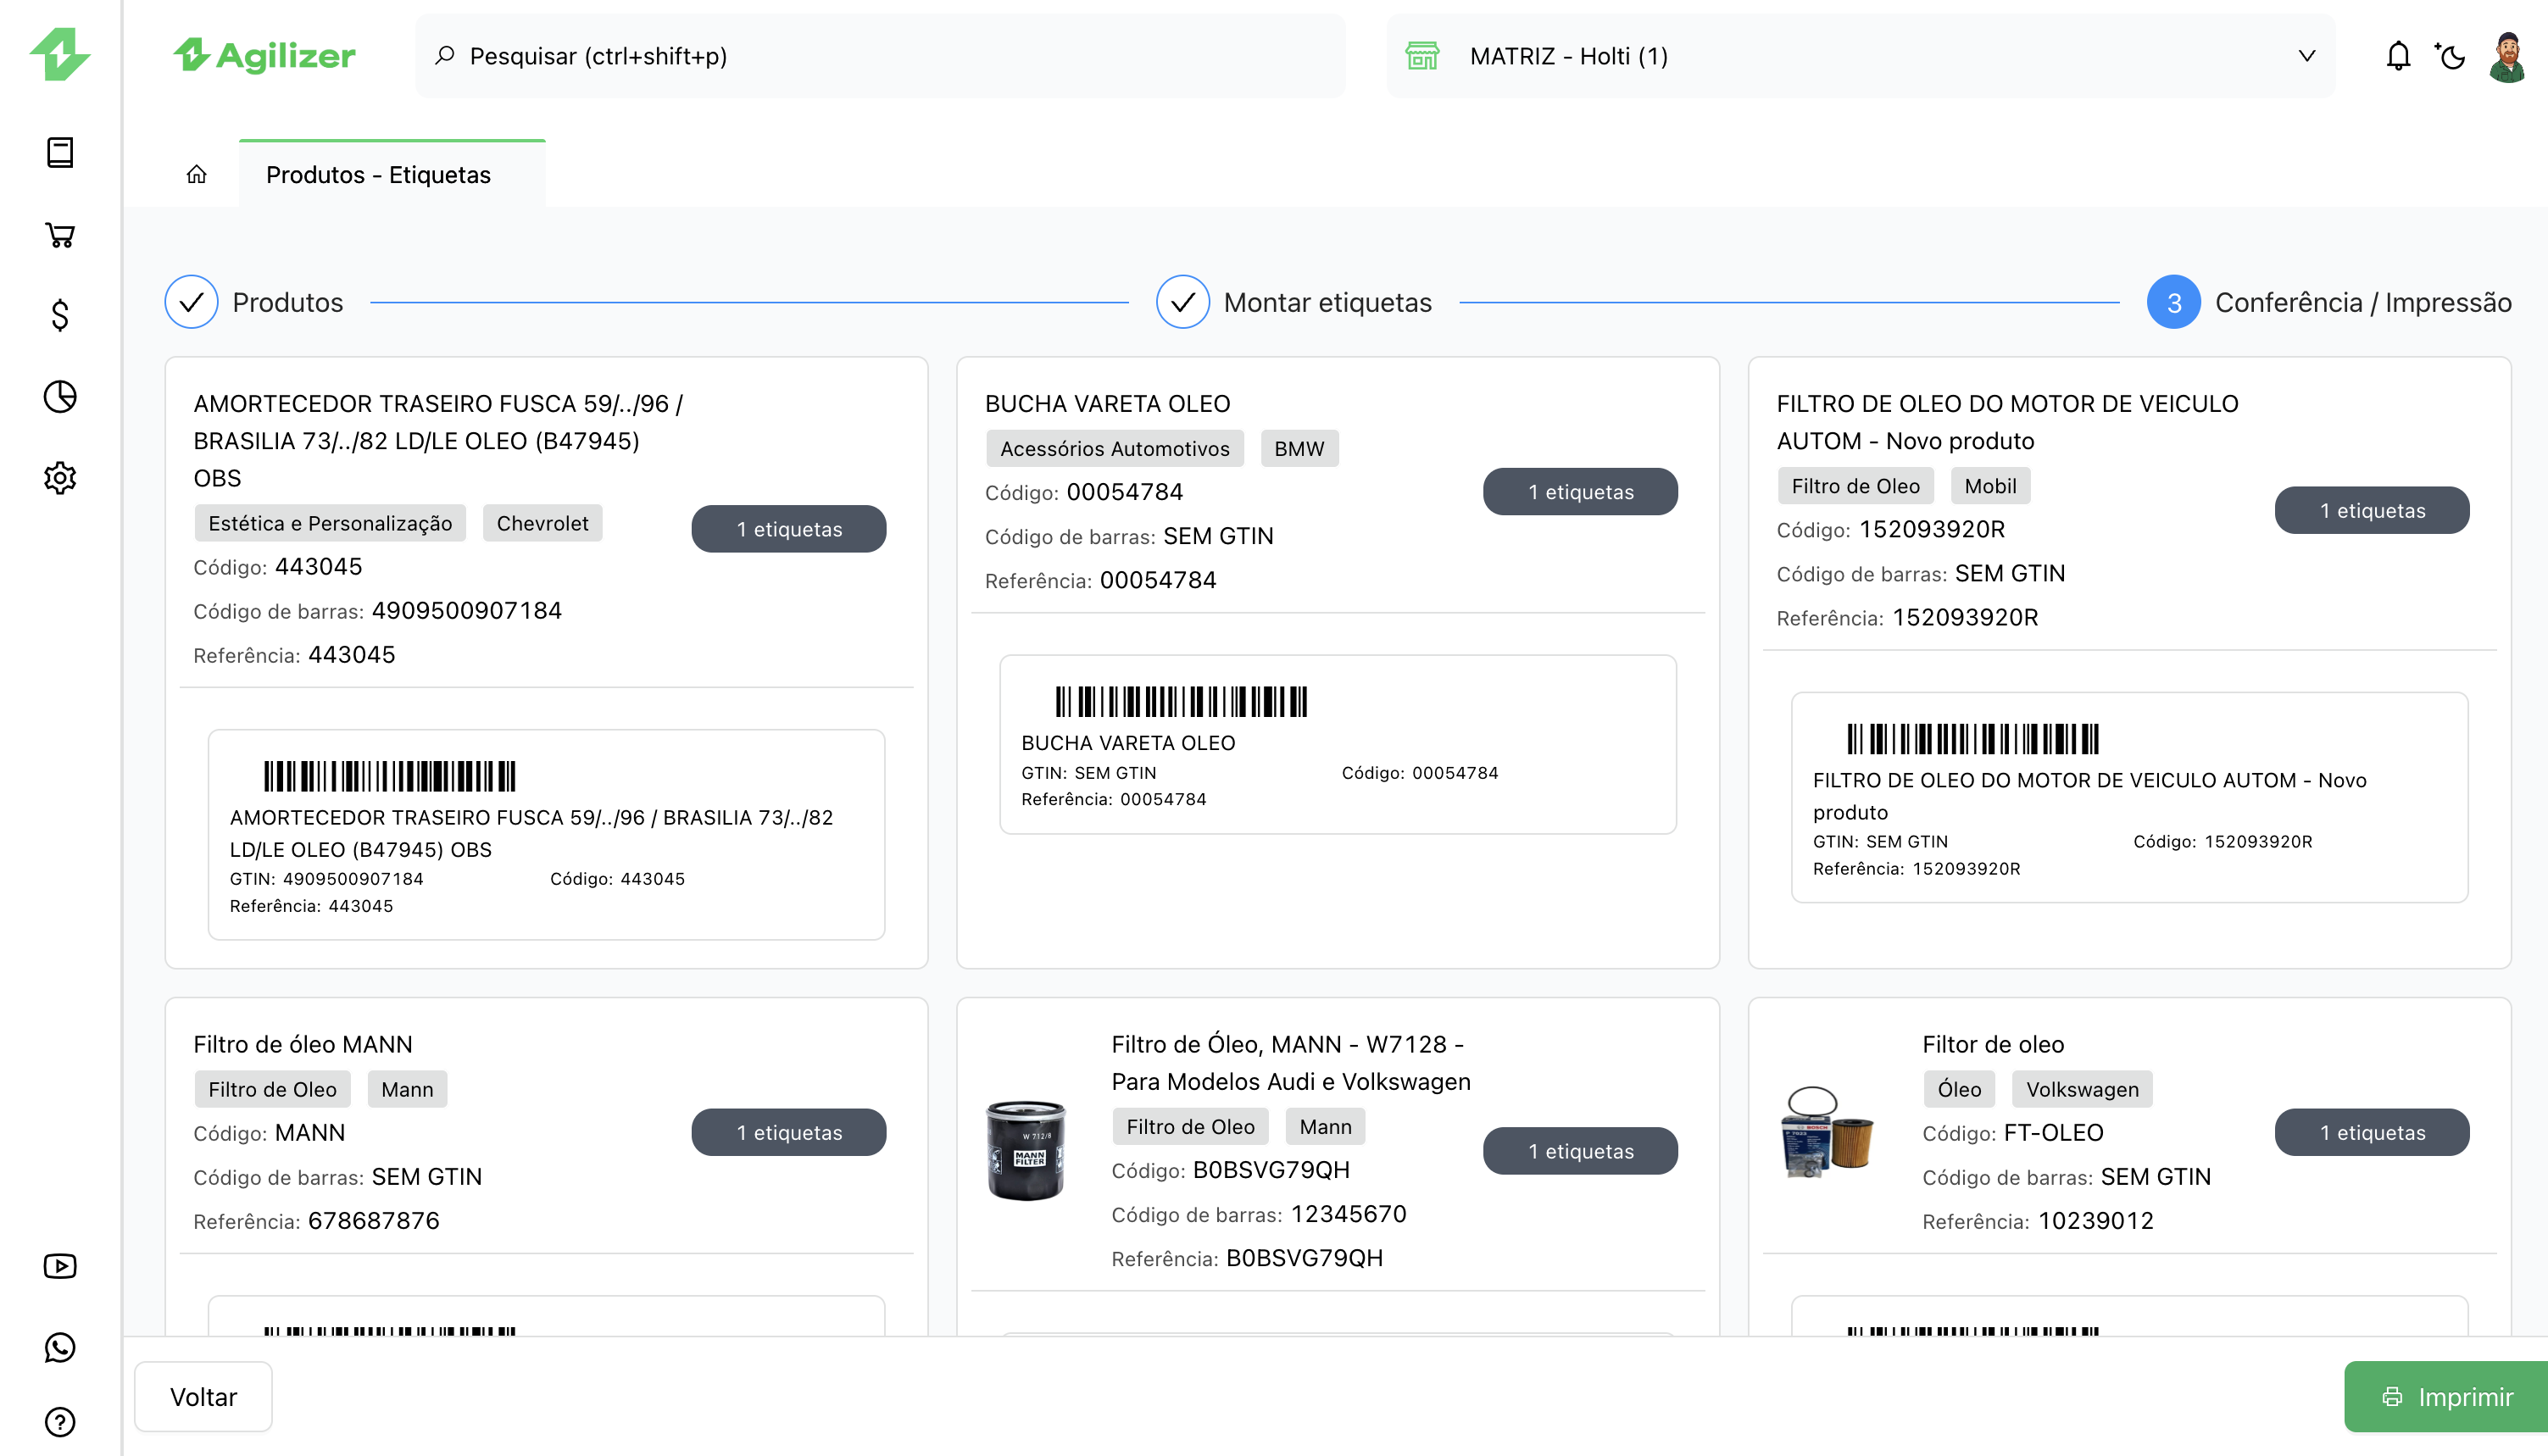2548x1456 pixels.
Task: Click product code B0BSVG79QH
Action: 1271,1170
